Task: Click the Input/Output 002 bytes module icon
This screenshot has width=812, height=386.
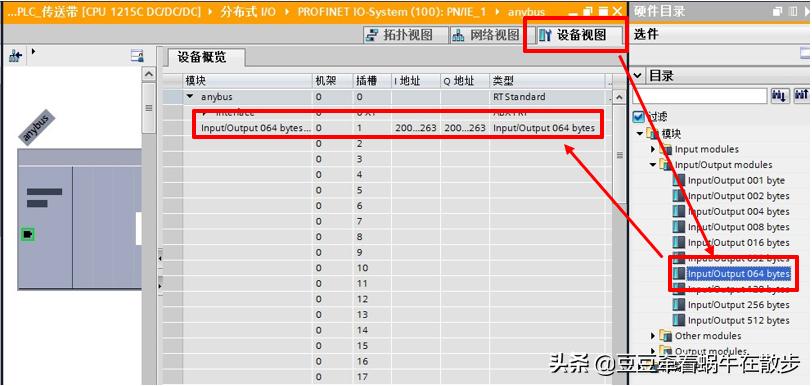Action: [x=679, y=196]
